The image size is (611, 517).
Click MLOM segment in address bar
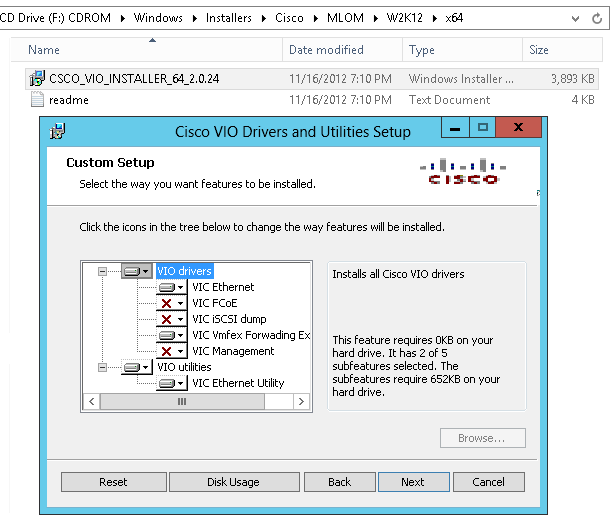pyautogui.click(x=345, y=18)
